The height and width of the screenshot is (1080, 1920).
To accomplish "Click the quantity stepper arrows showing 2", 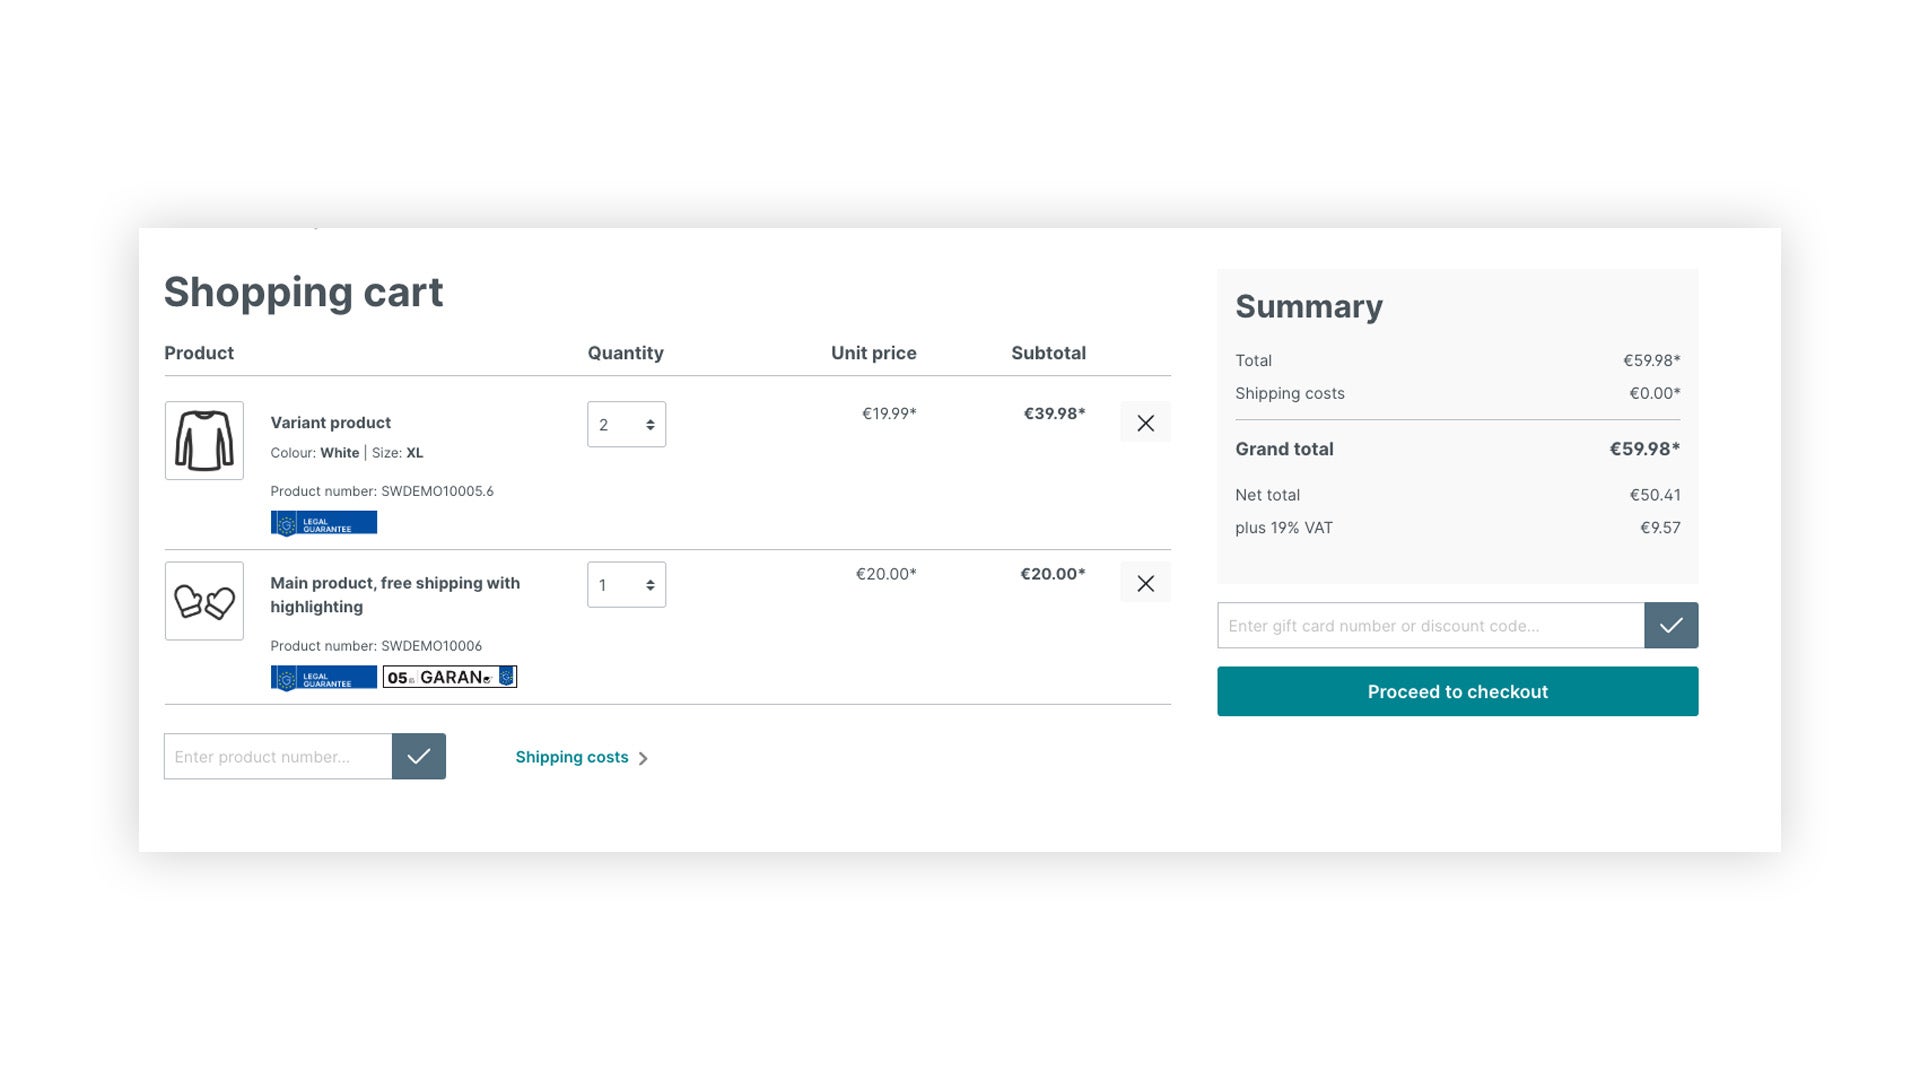I will 650,425.
